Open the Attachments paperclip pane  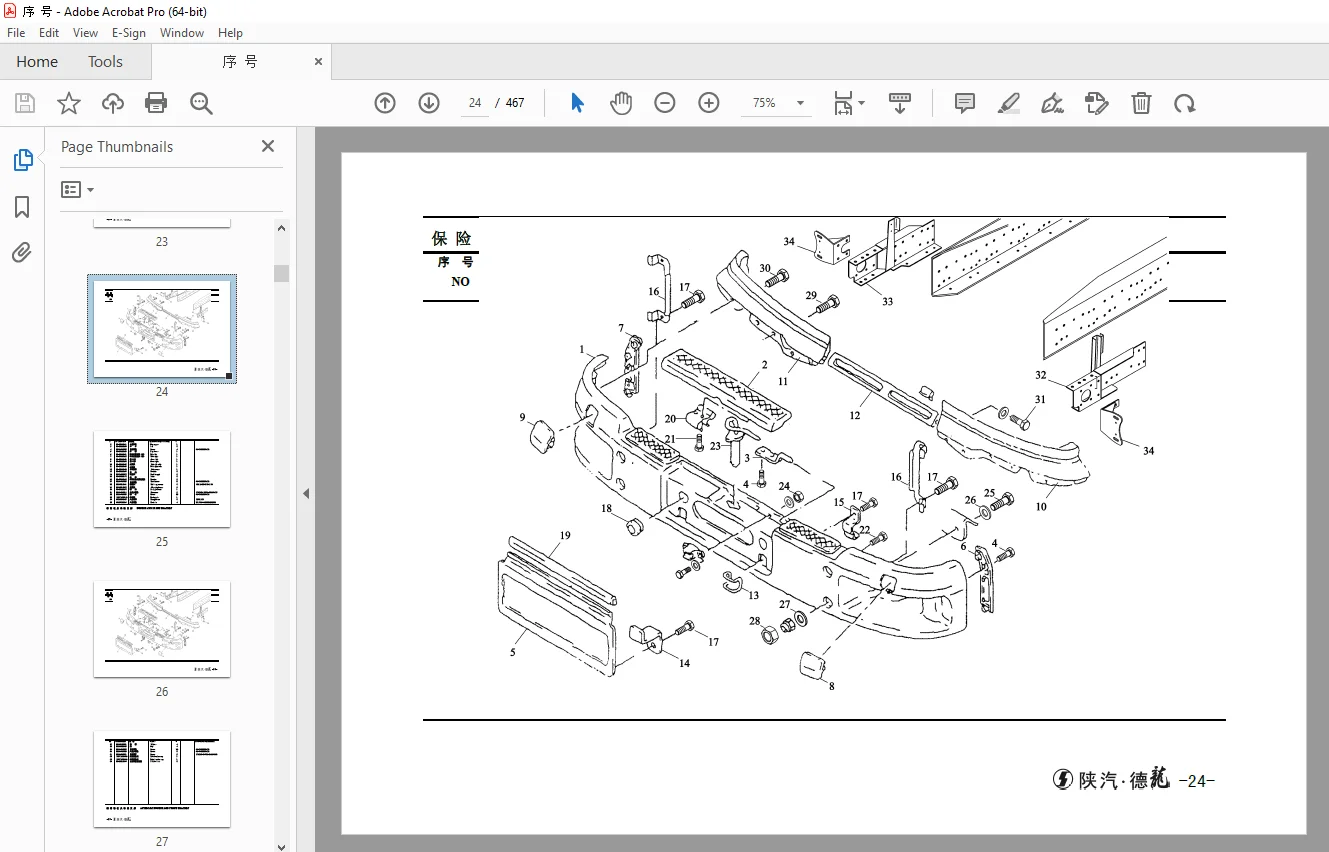coord(22,252)
